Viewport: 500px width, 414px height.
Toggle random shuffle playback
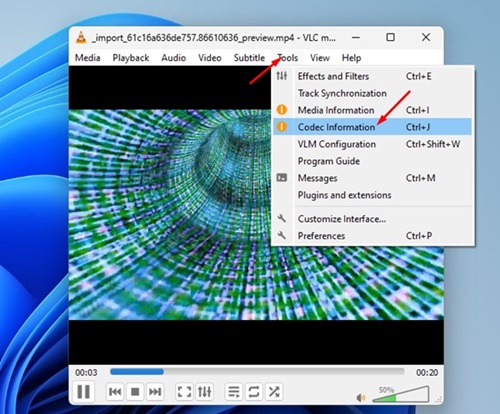pos(274,392)
